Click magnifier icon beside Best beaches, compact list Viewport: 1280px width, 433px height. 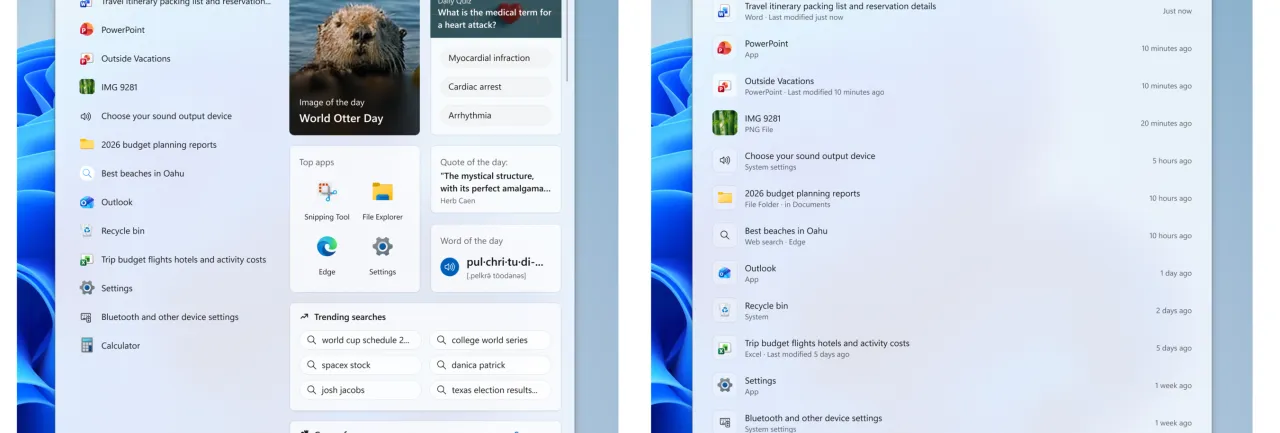pos(87,173)
